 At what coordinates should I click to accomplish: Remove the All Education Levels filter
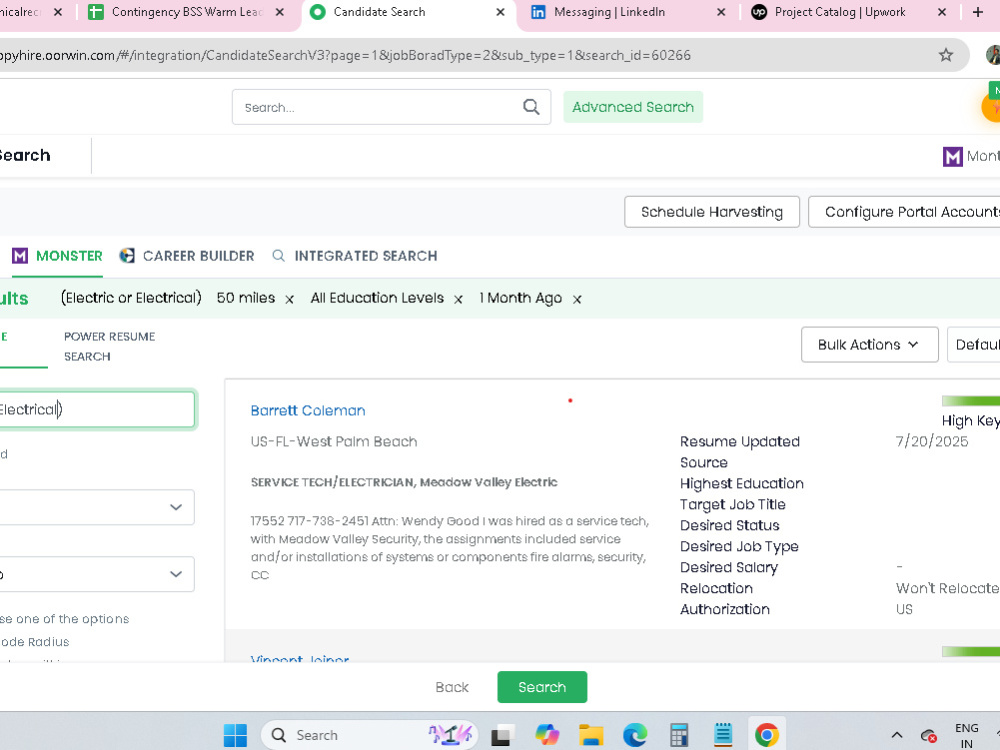pos(458,299)
